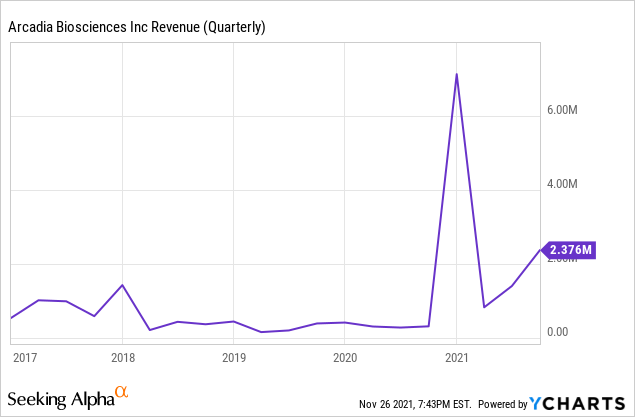
Task: Click the chart title 'Arcadia Biosciences Inc Revenue (Quarterly)'
Action: 137,27
